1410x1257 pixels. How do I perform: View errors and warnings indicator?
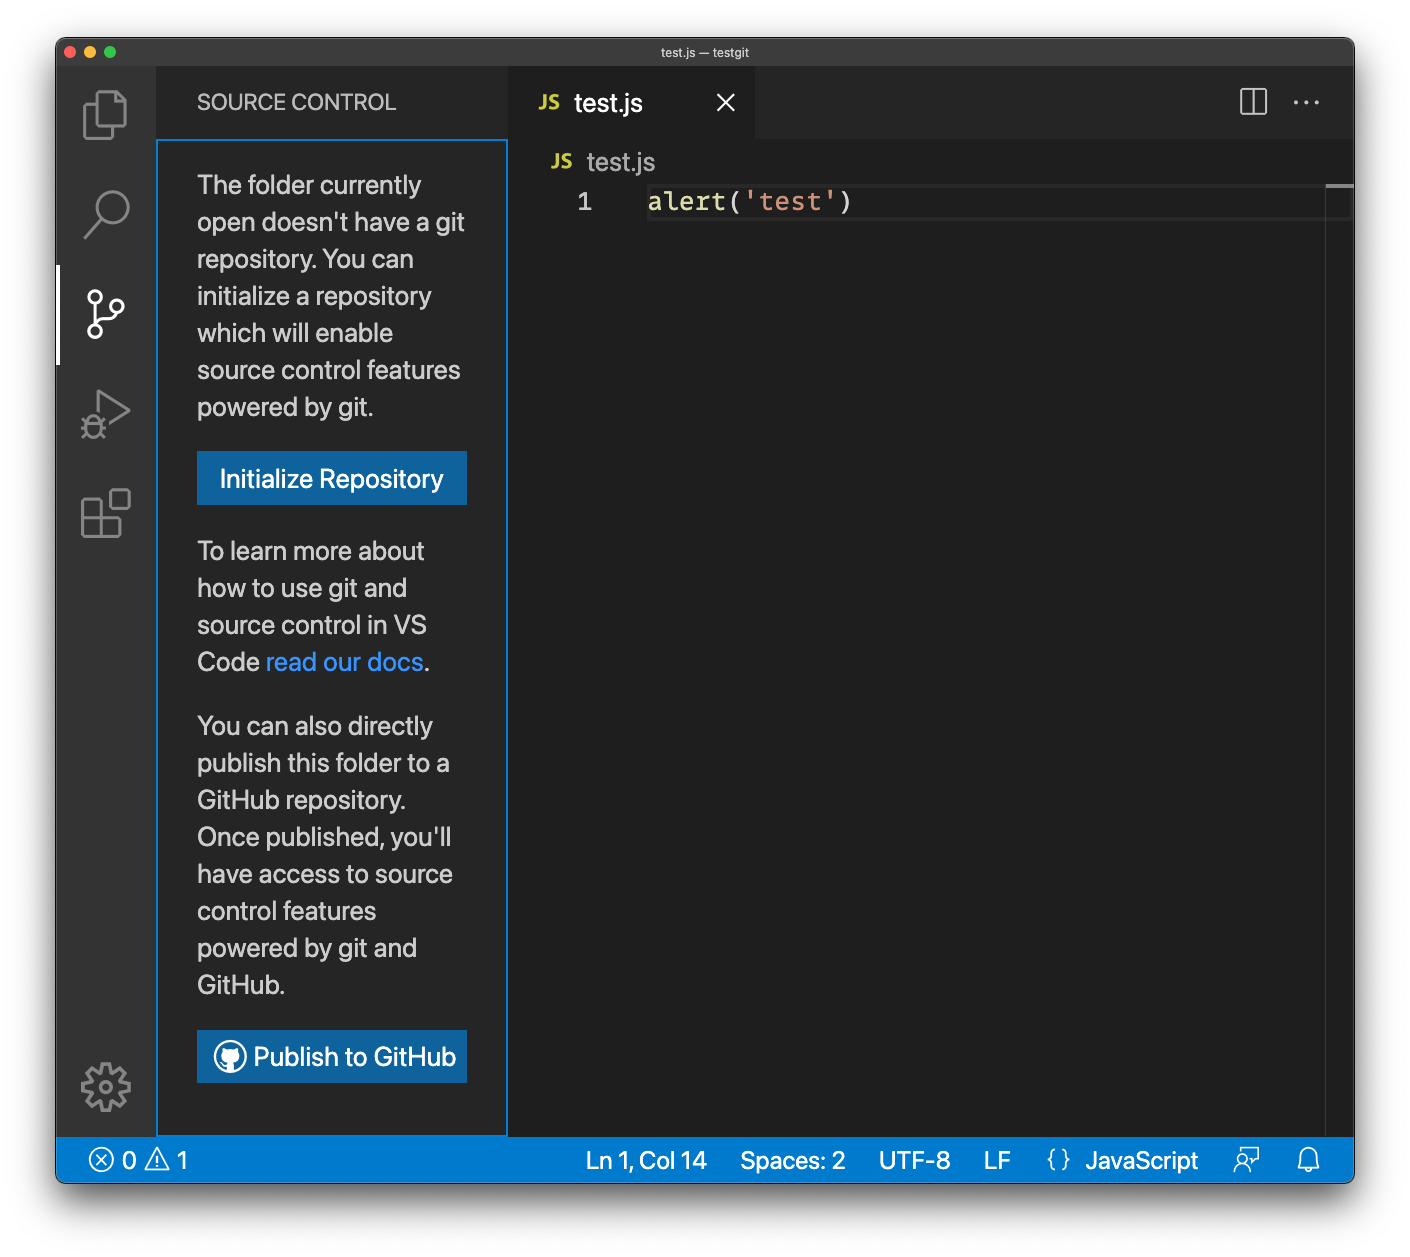coord(138,1160)
